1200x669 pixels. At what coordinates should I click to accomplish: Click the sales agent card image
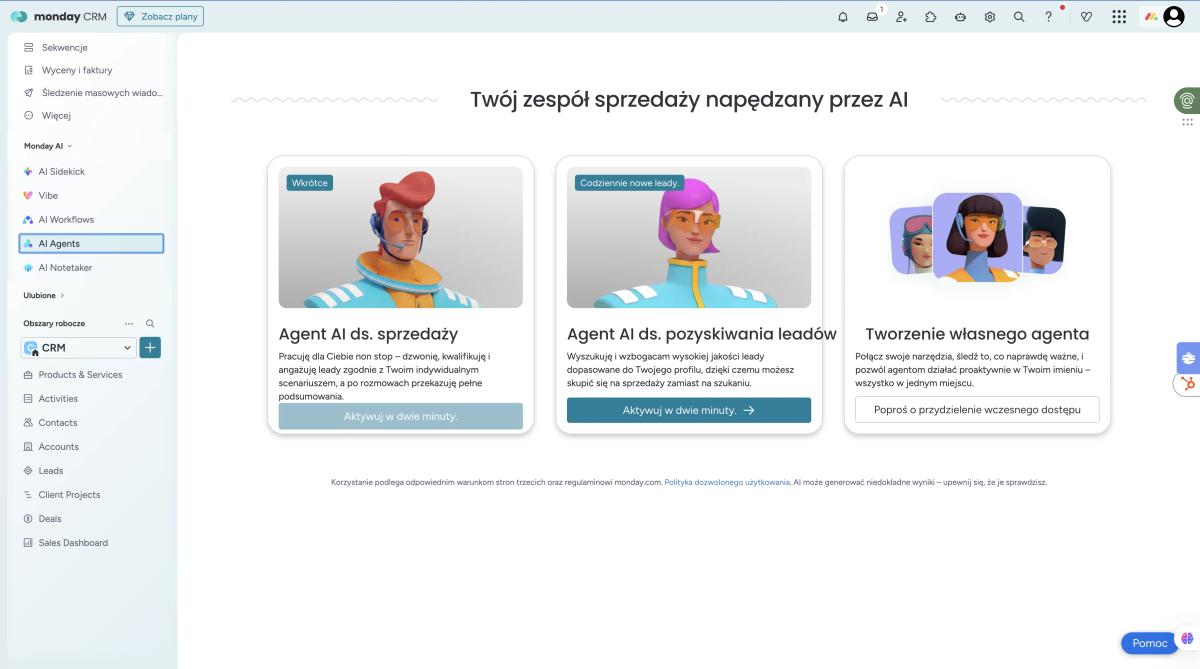[x=400, y=237]
